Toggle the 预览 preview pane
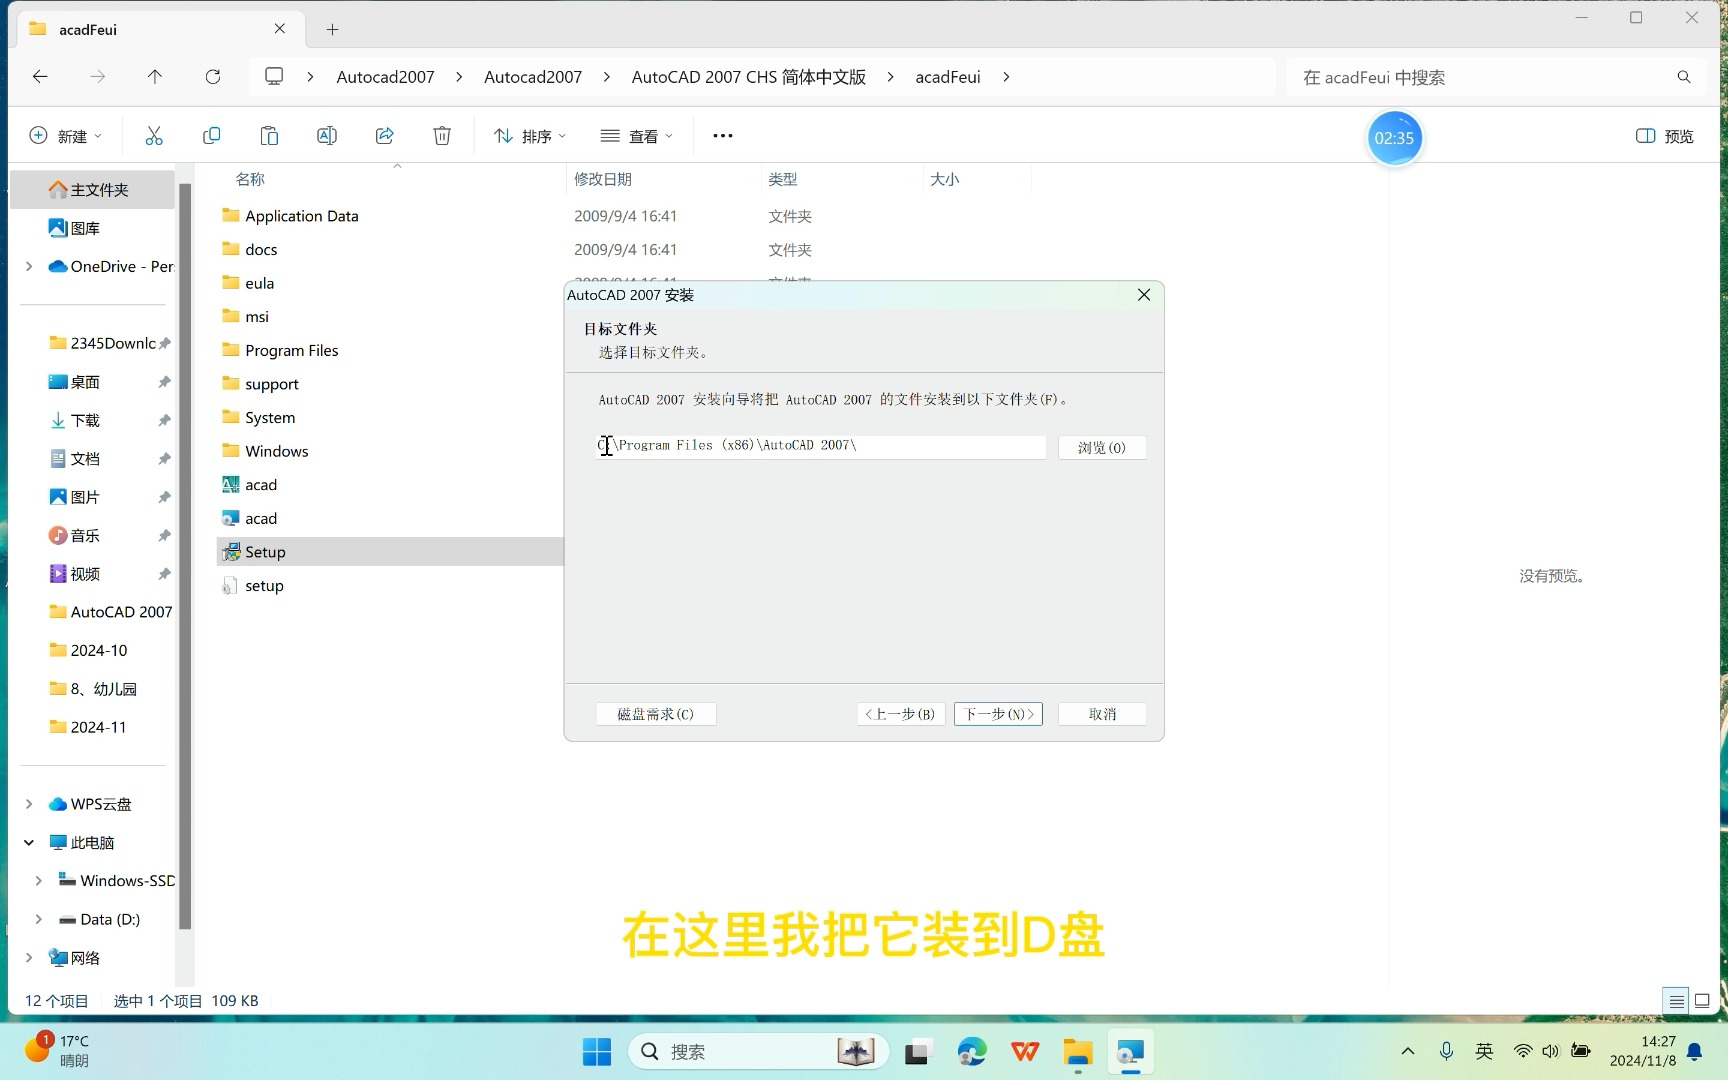This screenshot has width=1728, height=1080. pos(1665,136)
